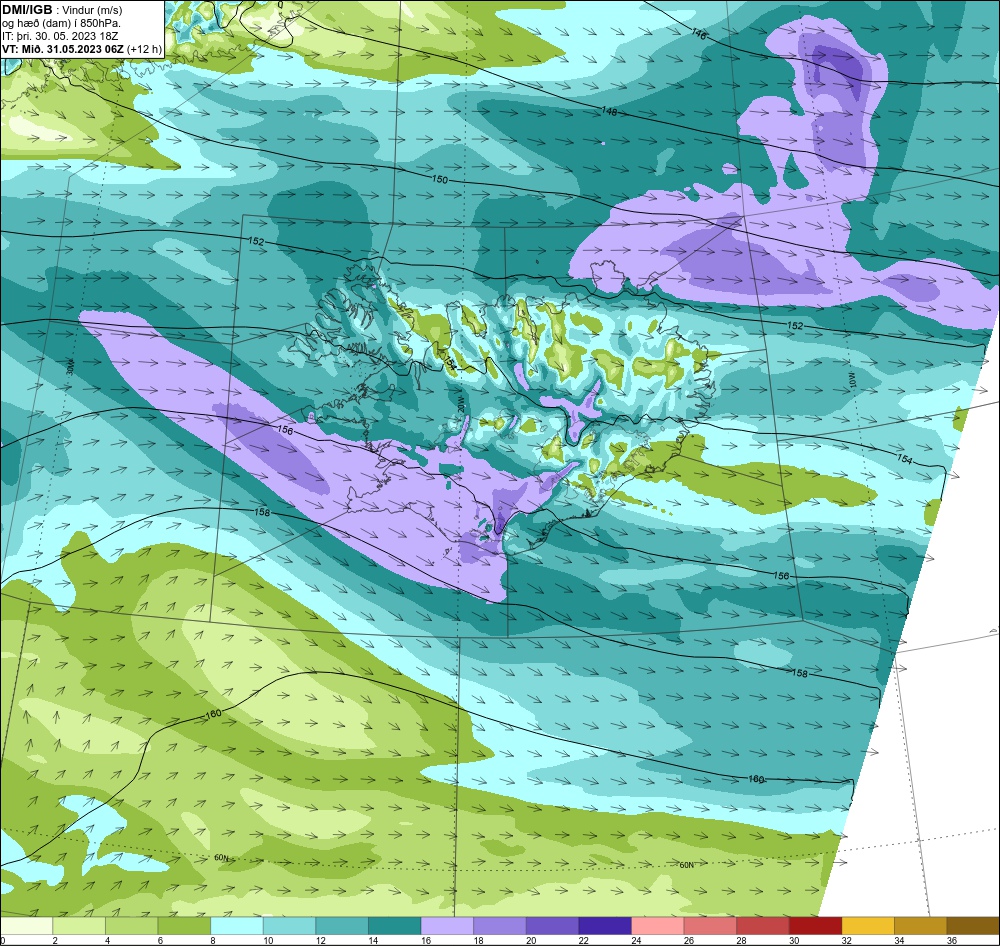Image resolution: width=1000 pixels, height=946 pixels.
Task: Click the 'DMI/IGB : Vindur (m/s)' title
Action: tap(62, 10)
